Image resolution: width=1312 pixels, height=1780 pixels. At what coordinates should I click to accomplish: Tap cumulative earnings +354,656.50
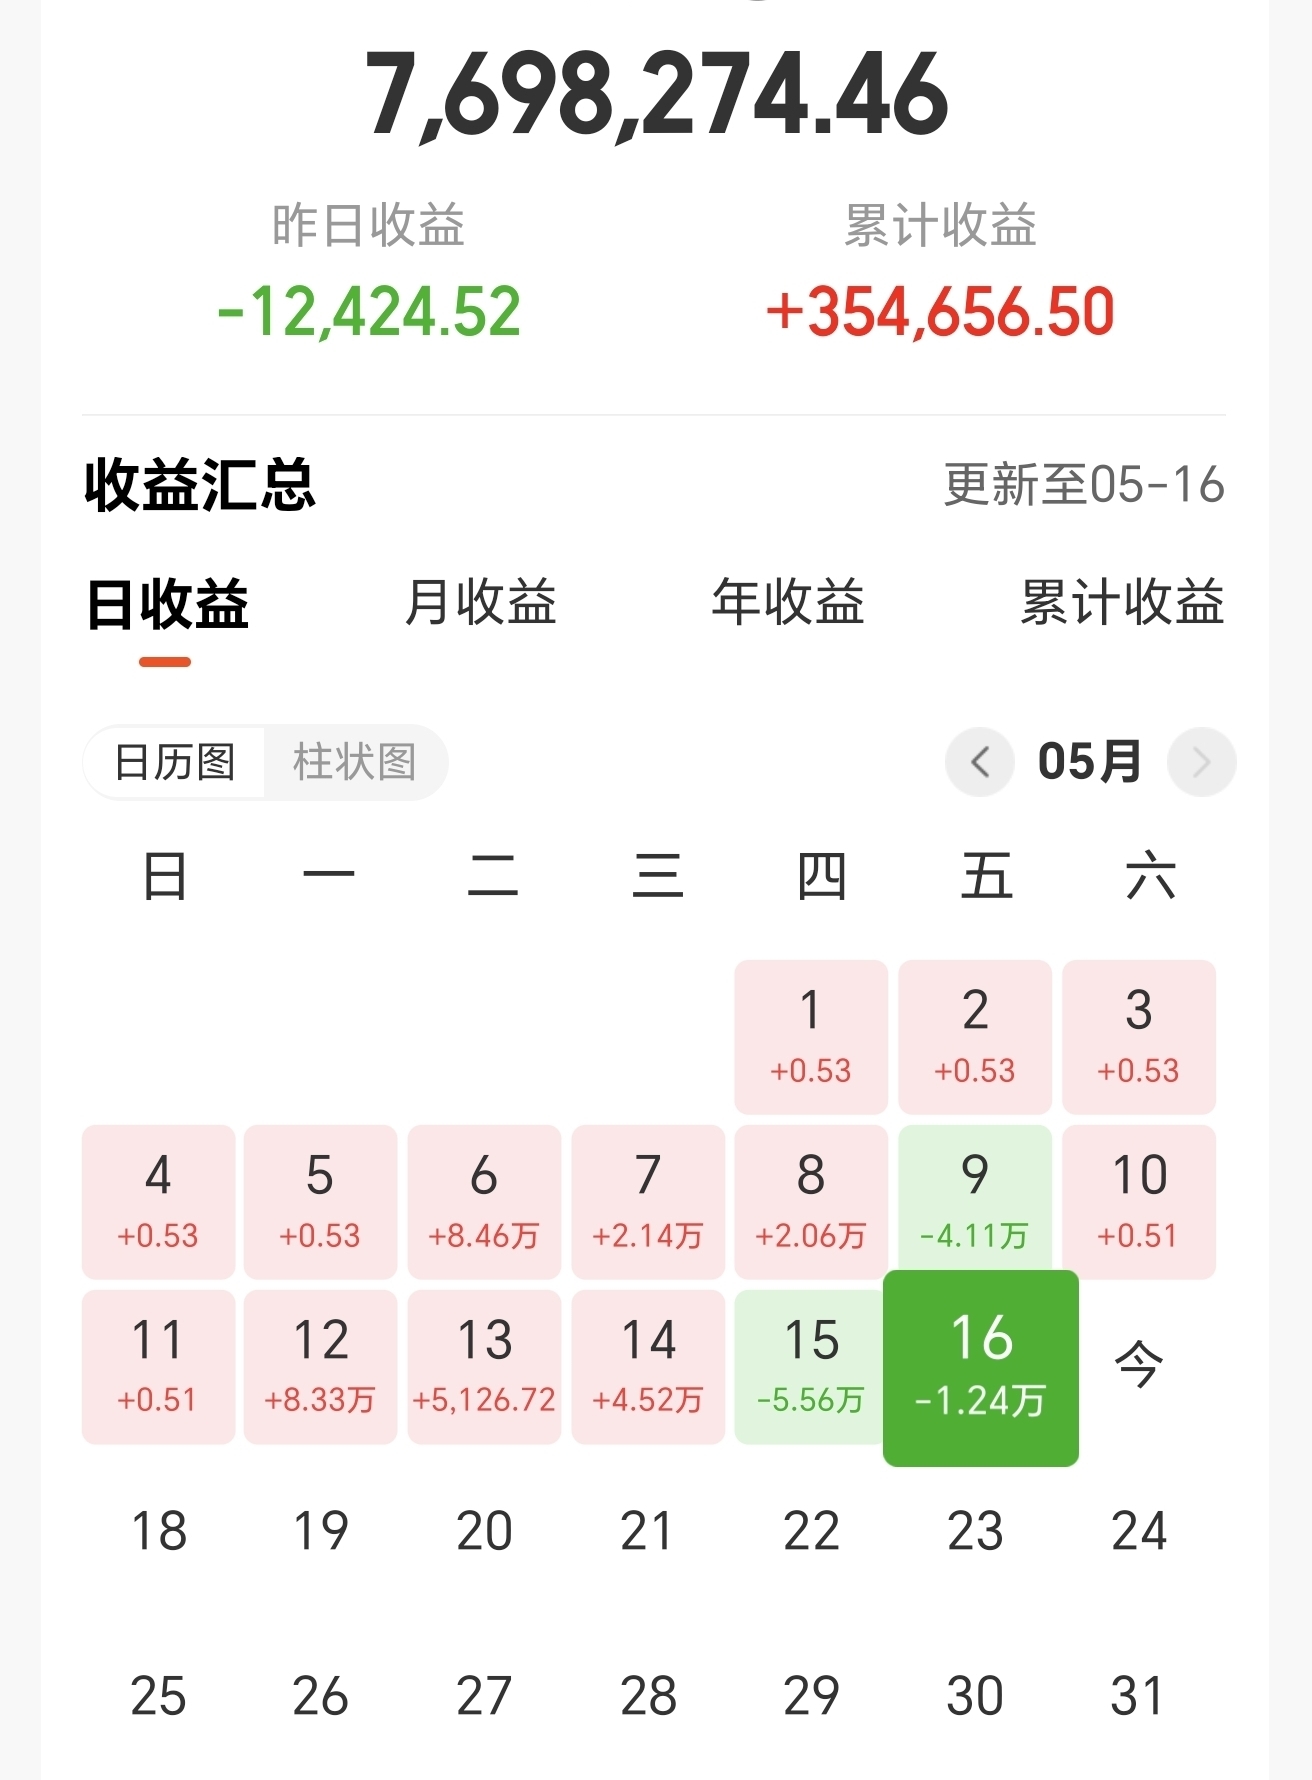[x=940, y=311]
